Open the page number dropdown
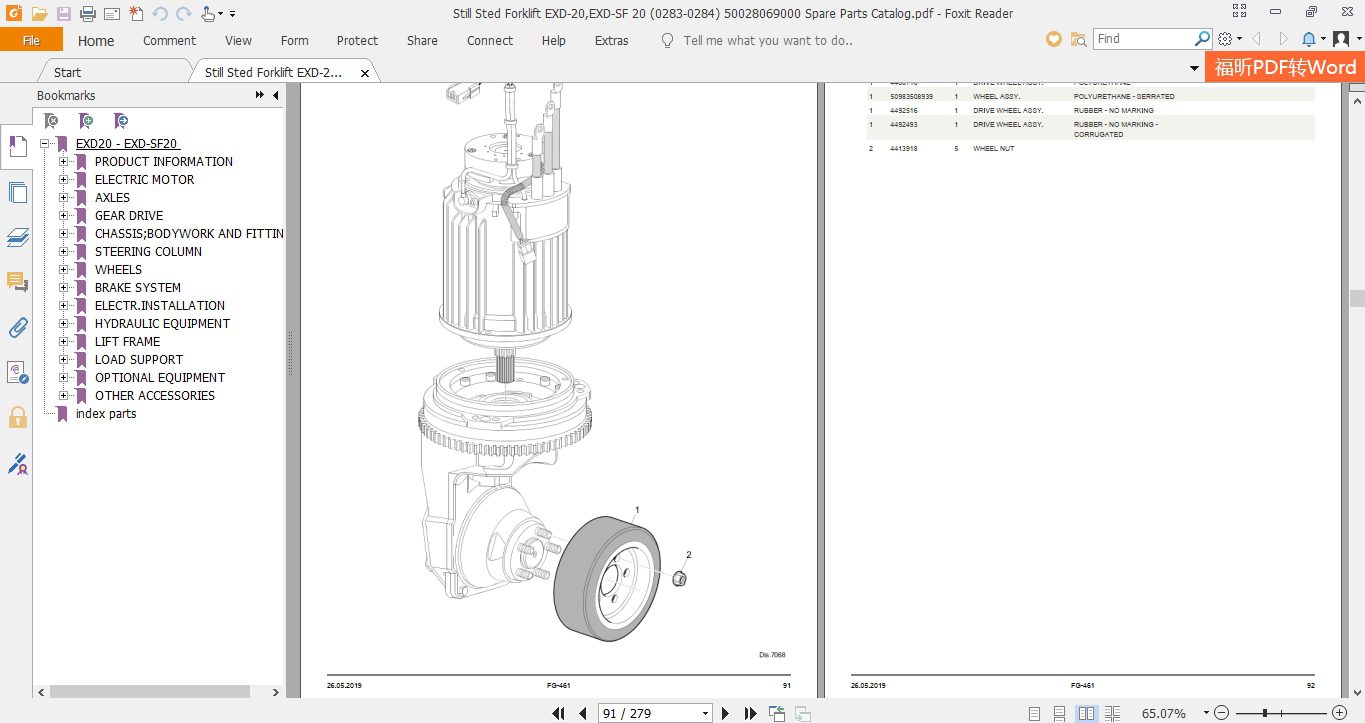Viewport: 1365px width, 723px height. click(706, 713)
